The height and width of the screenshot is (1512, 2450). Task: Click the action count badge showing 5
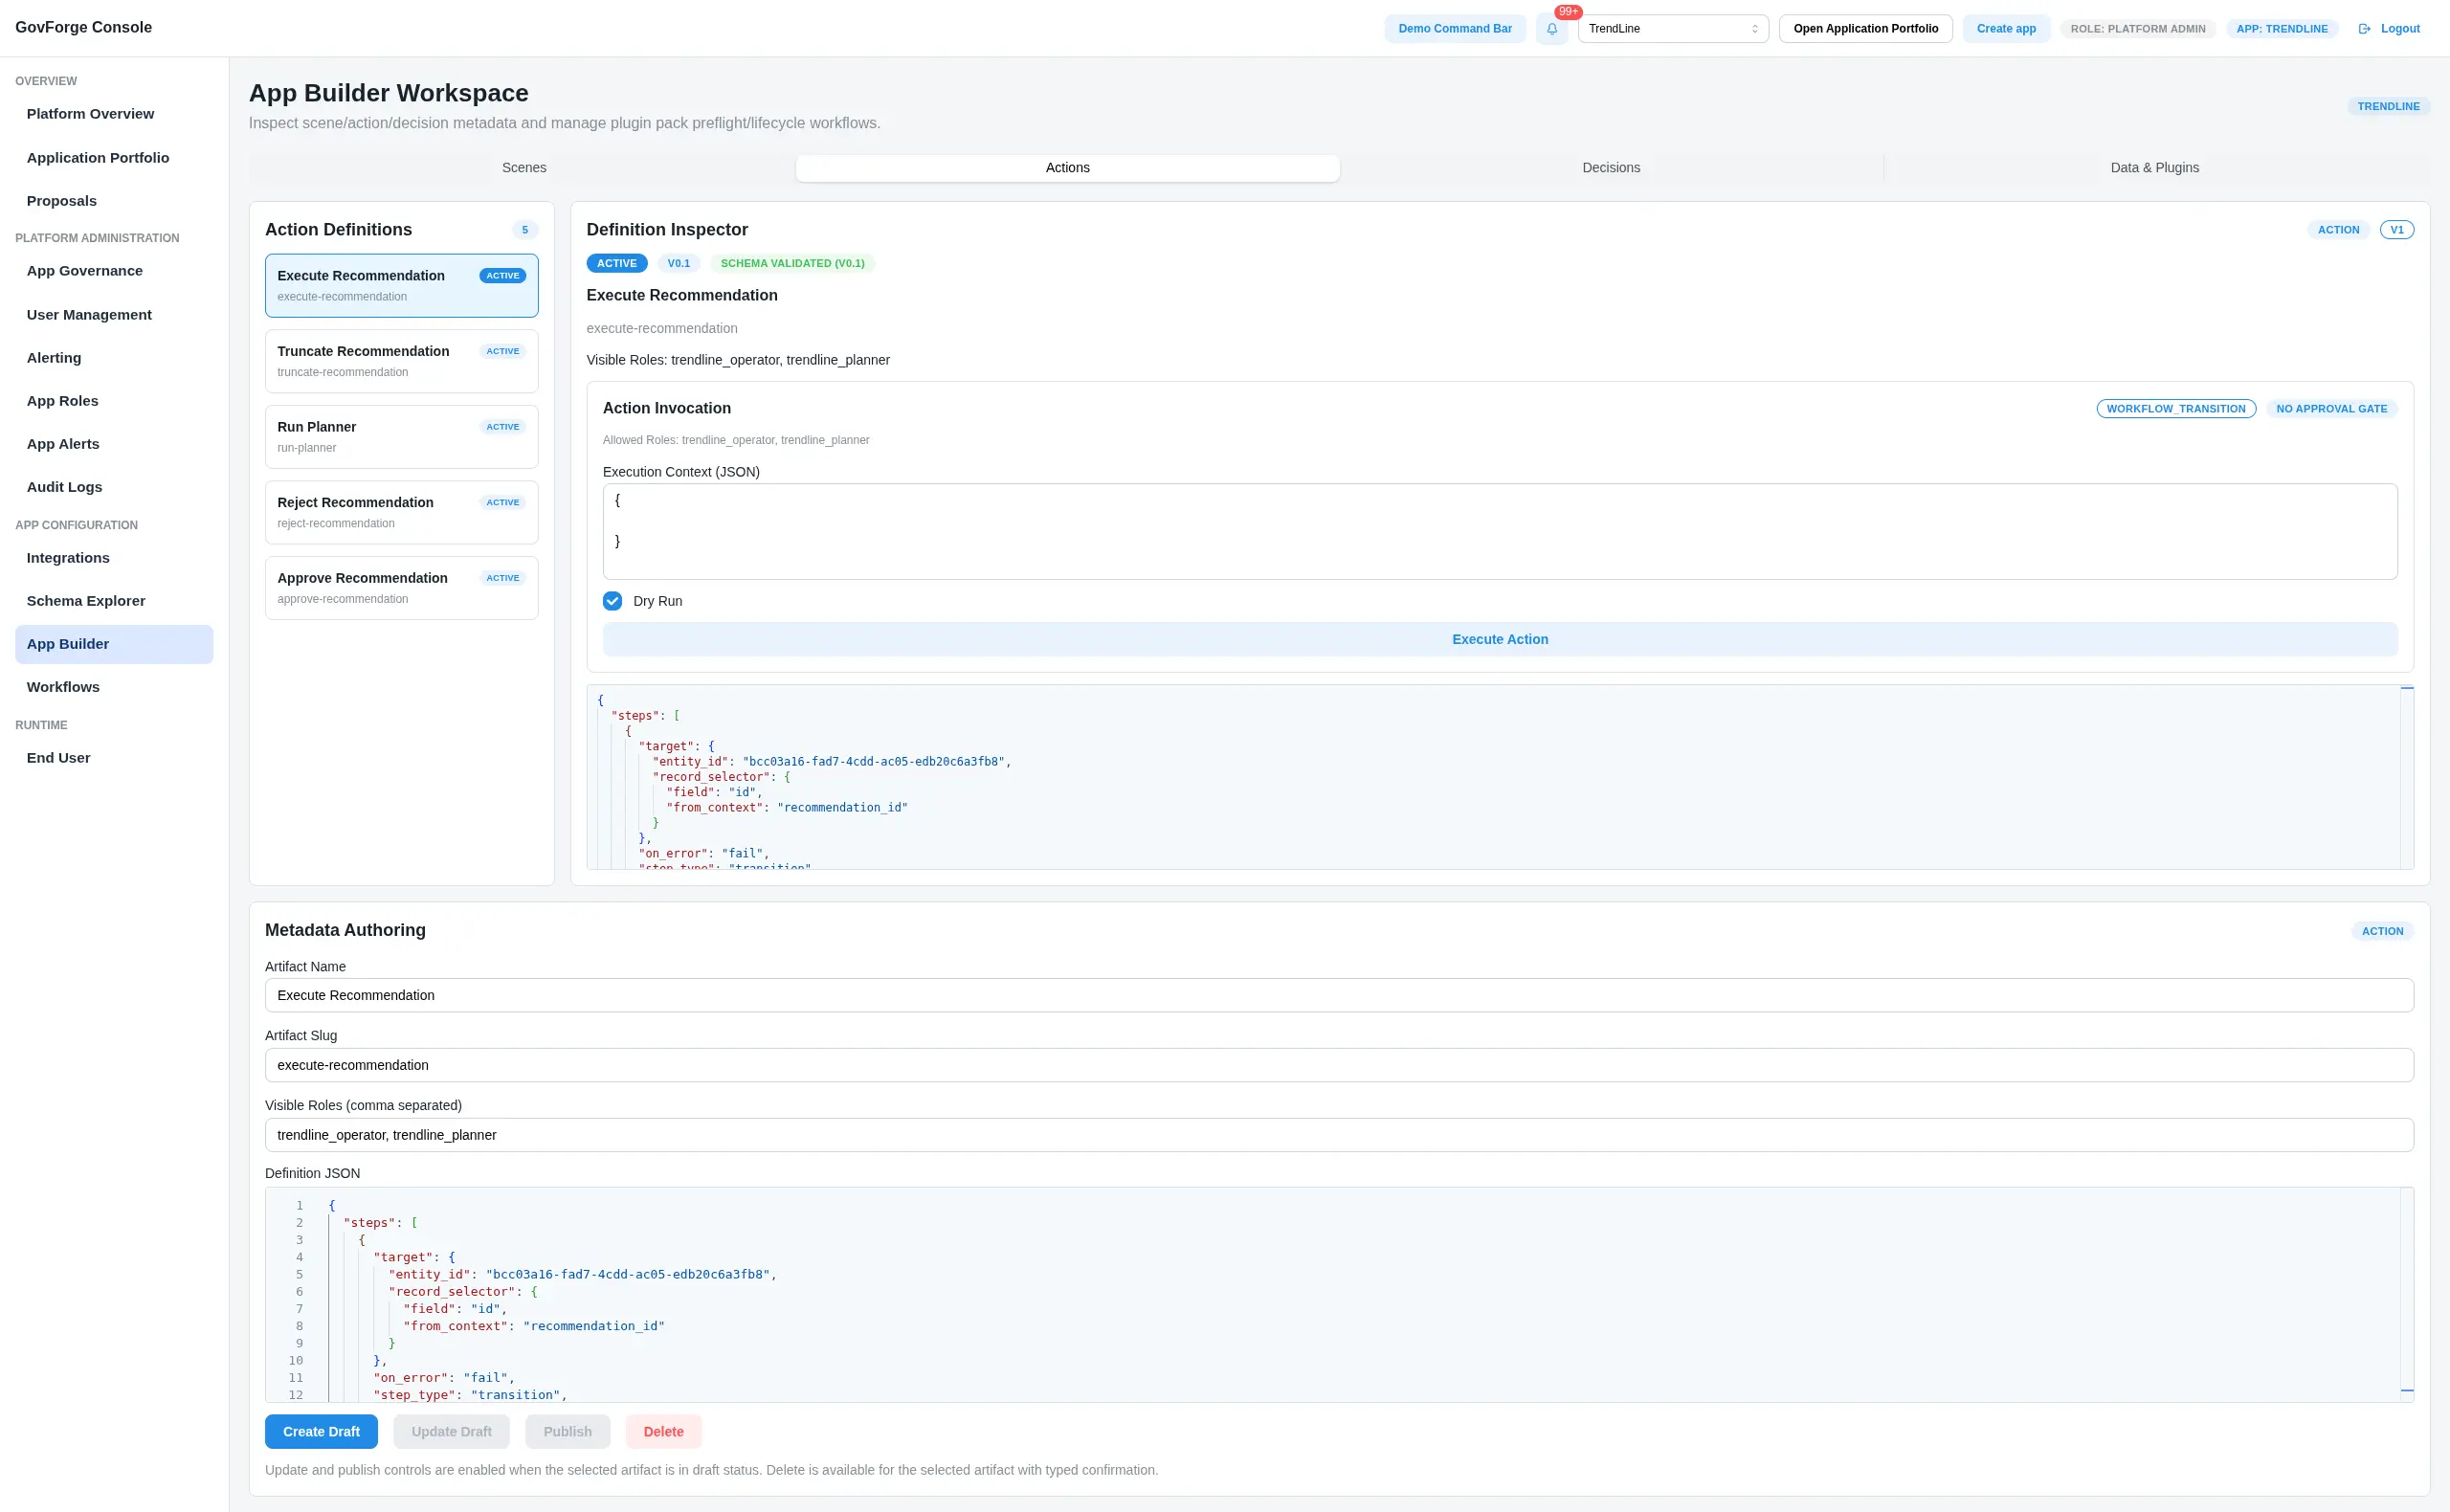pos(525,230)
